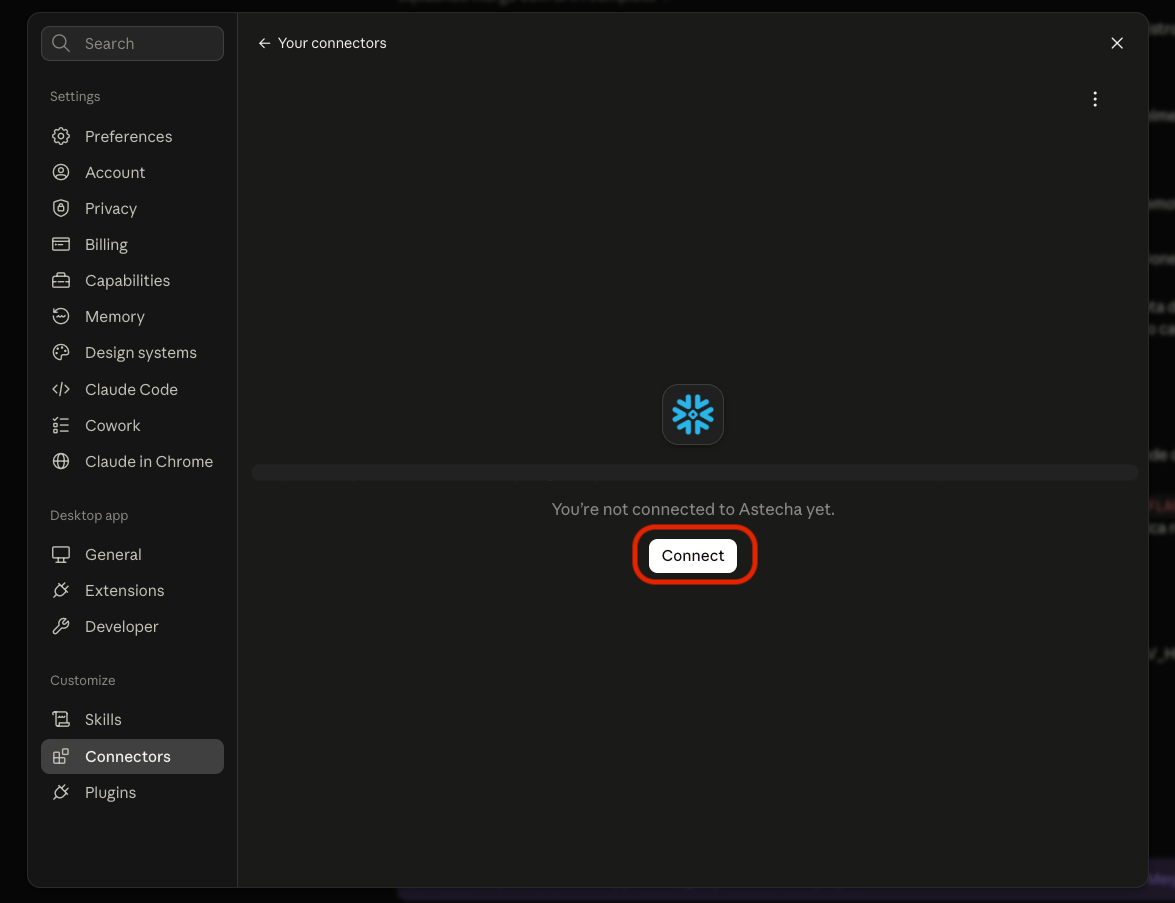This screenshot has height=903, width=1175.
Task: Click the Developer wrench icon
Action: coord(61,626)
